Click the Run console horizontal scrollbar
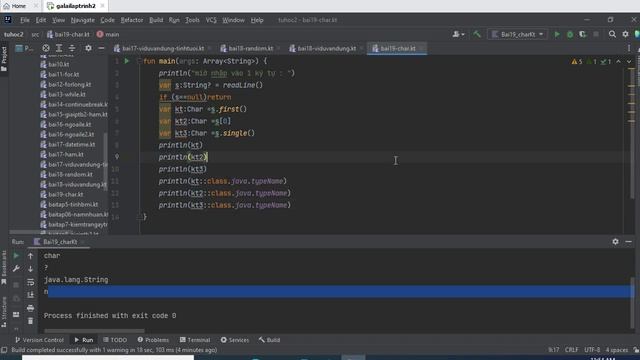Image resolution: width=640 pixels, height=360 pixels. click(94, 331)
